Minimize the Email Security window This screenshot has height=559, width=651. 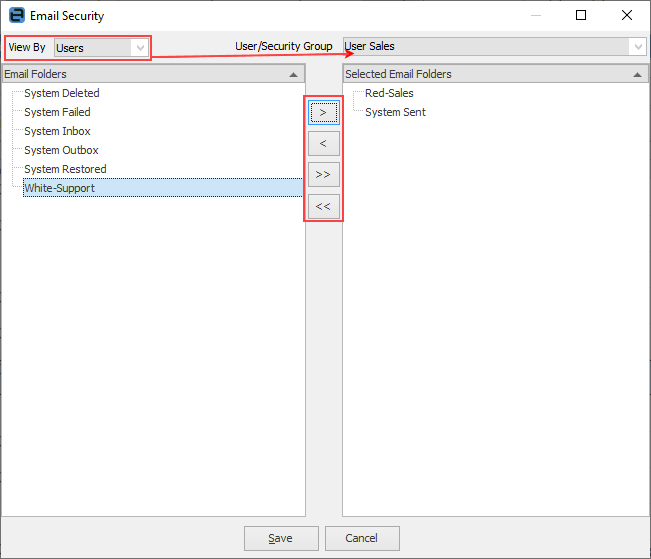pos(536,15)
